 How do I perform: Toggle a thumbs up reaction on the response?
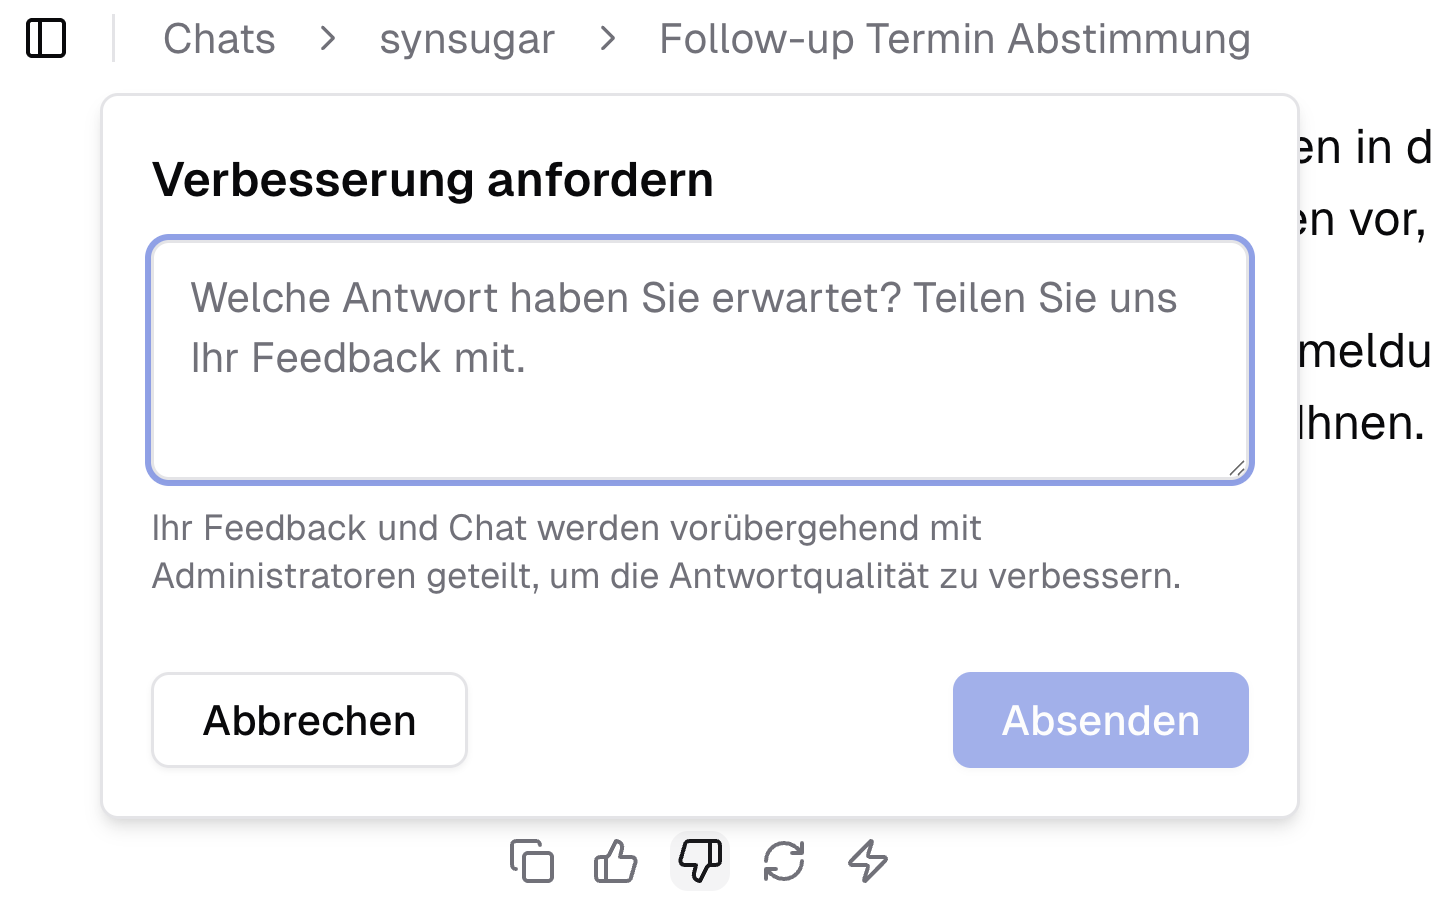click(x=616, y=861)
